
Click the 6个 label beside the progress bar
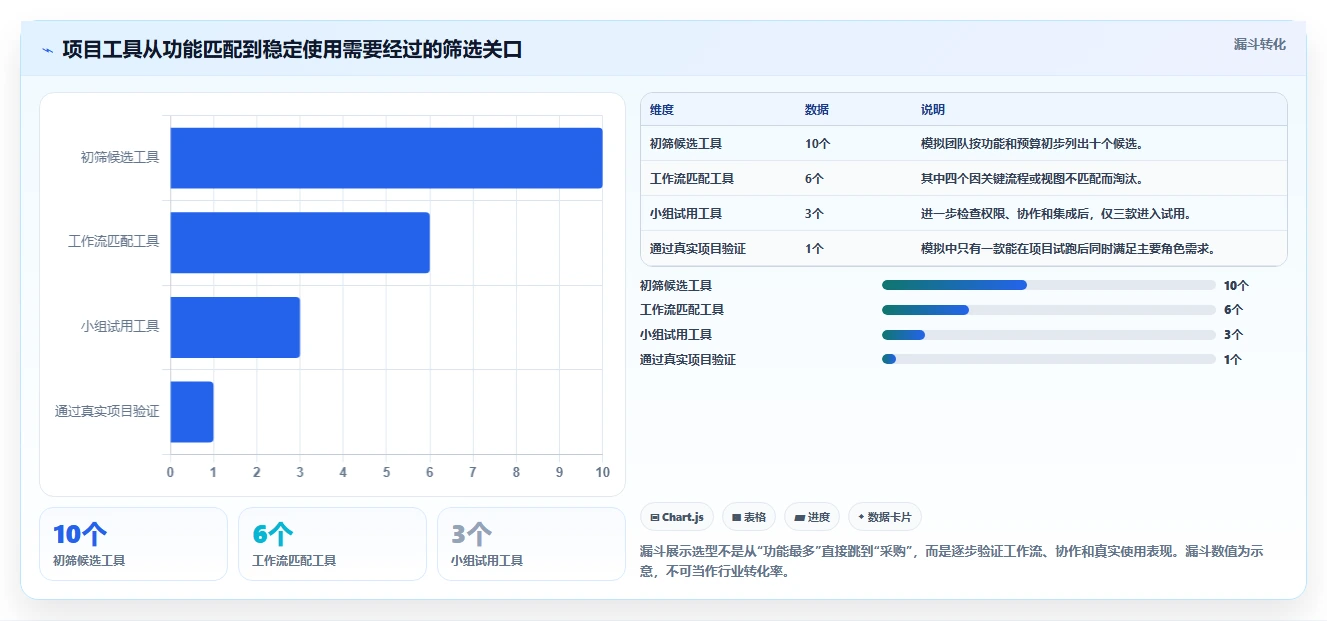click(1234, 310)
